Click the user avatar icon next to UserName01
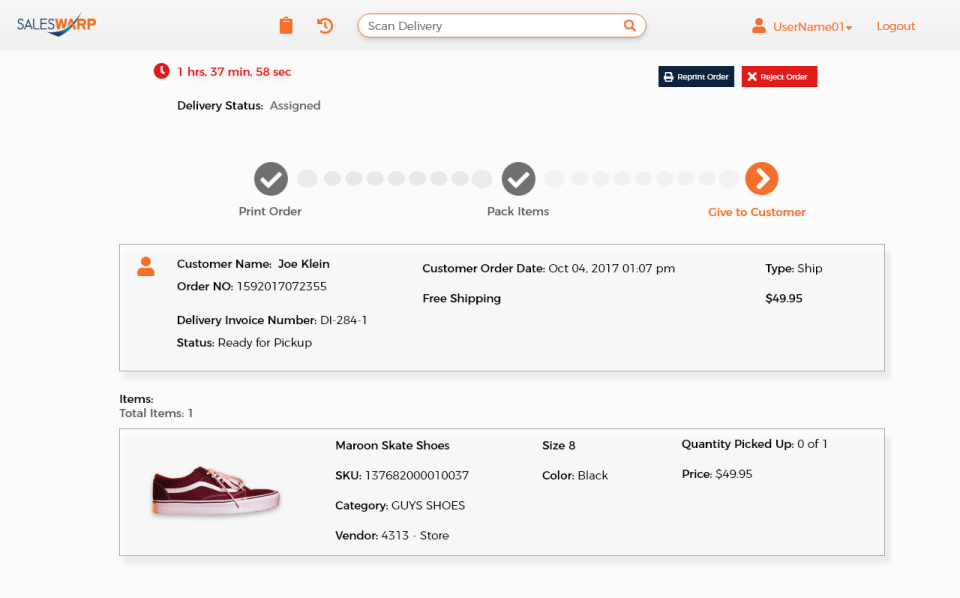Viewport: 960px width, 598px height. [x=758, y=26]
